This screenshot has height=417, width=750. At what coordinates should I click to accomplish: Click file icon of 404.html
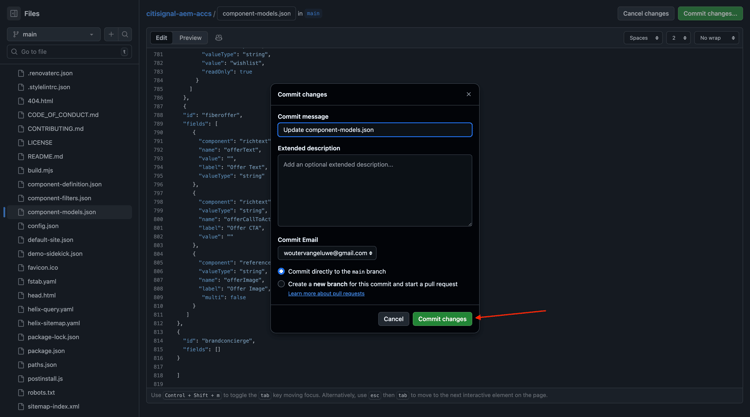click(x=21, y=101)
